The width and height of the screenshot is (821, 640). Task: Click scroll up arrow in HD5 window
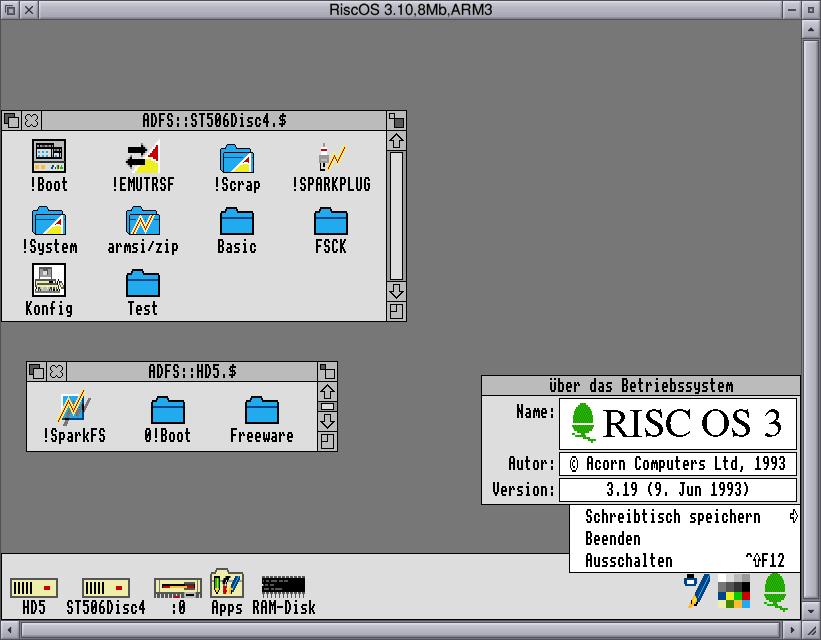pyautogui.click(x=327, y=391)
